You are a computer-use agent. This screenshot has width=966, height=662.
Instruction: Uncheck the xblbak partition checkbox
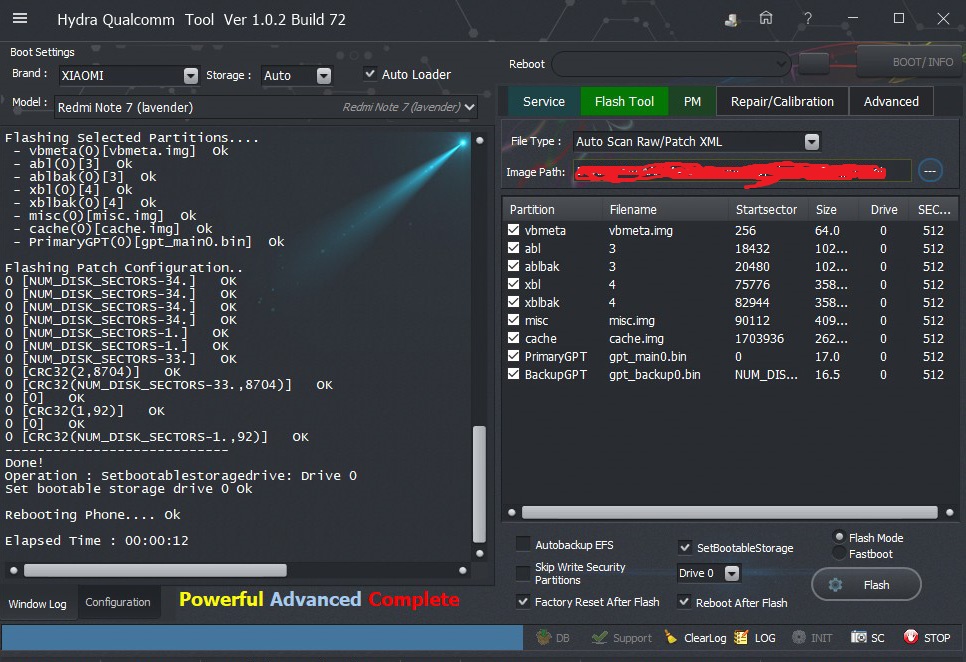point(513,302)
